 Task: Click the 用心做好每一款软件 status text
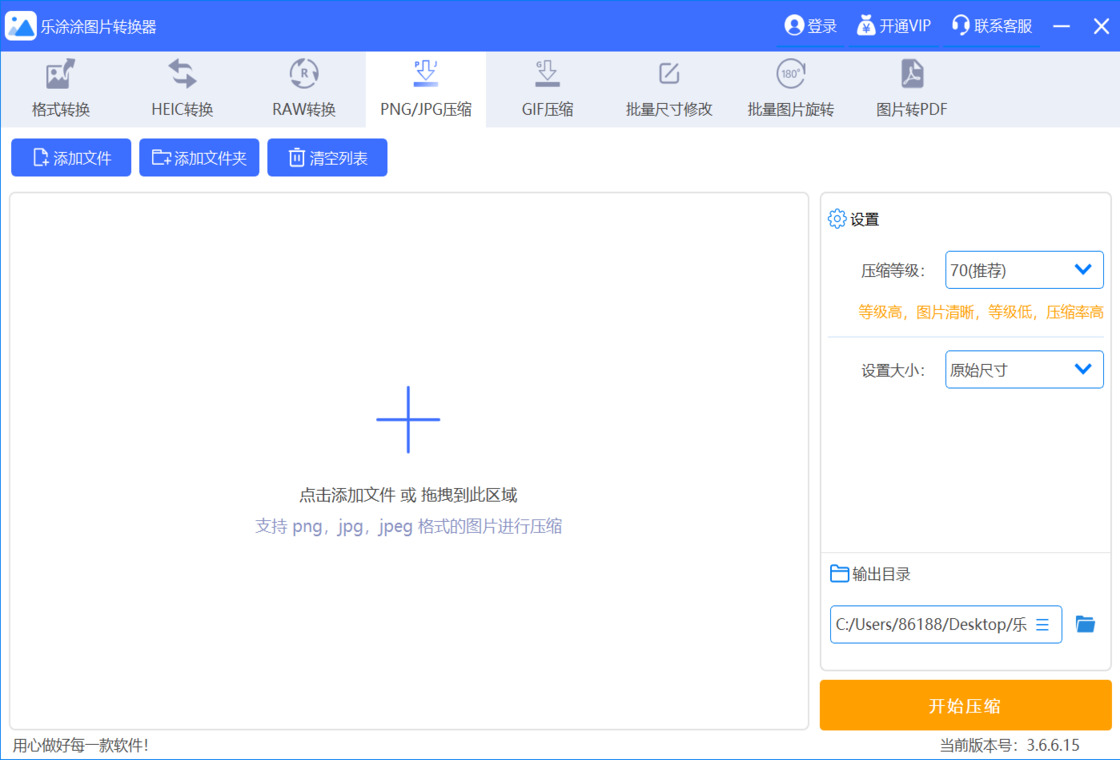pos(81,745)
